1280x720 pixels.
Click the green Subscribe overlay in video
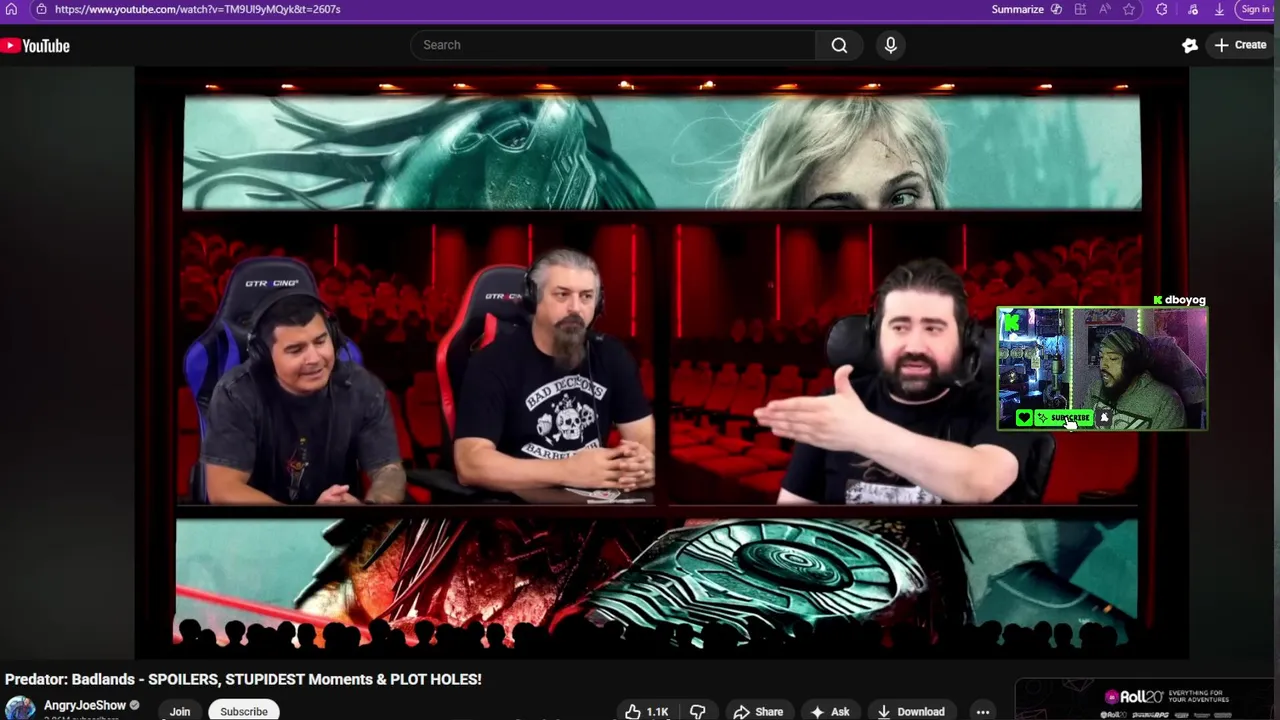click(1064, 418)
